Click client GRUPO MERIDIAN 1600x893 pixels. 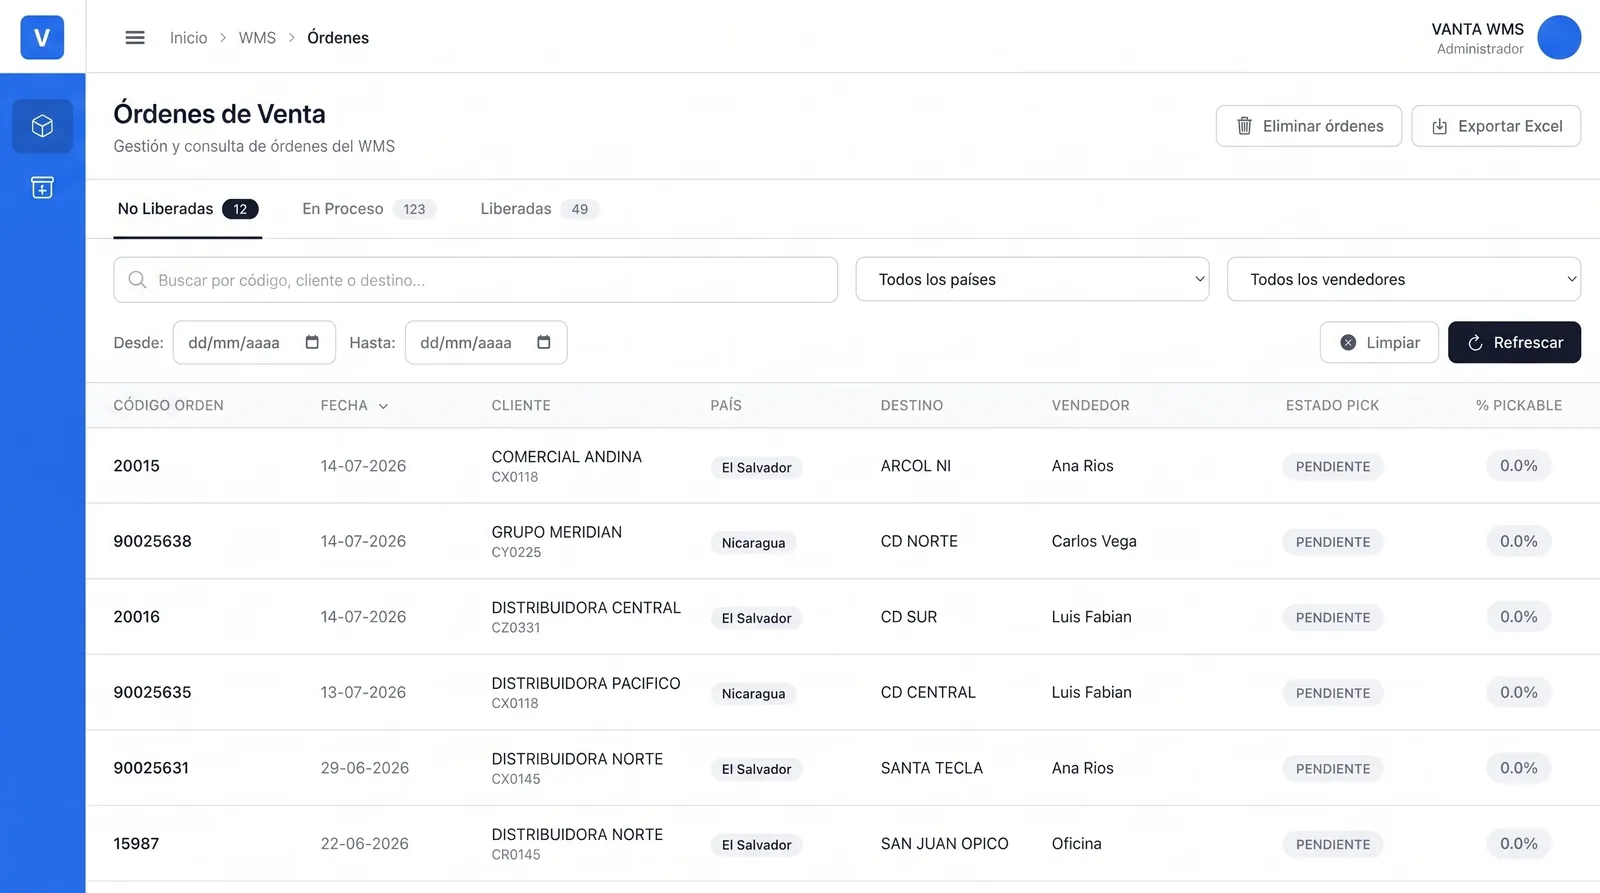556,532
